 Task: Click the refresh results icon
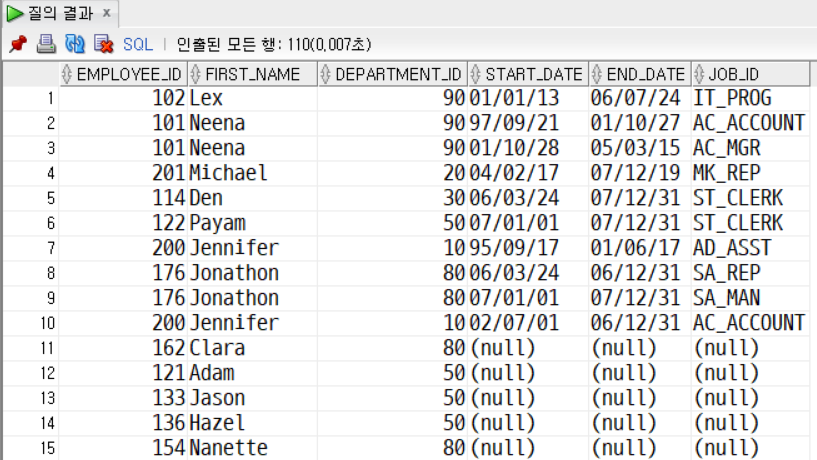tap(75, 44)
